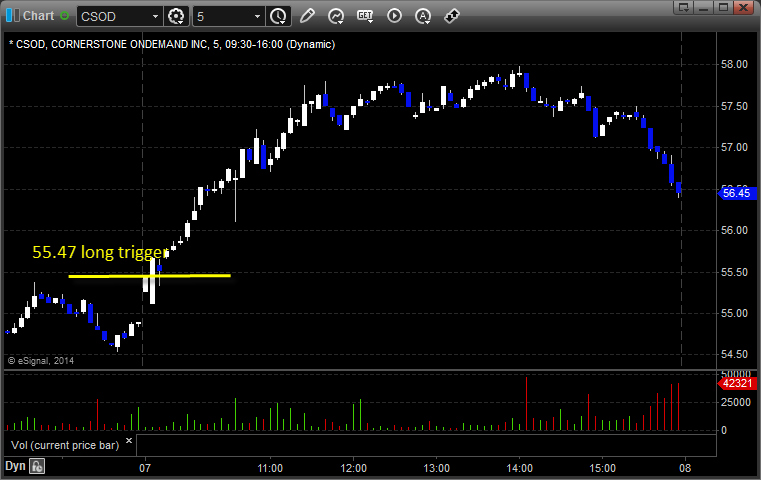This screenshot has width=761, height=480.
Task: Open the window options pop-out menu button
Action: tap(684, 7)
